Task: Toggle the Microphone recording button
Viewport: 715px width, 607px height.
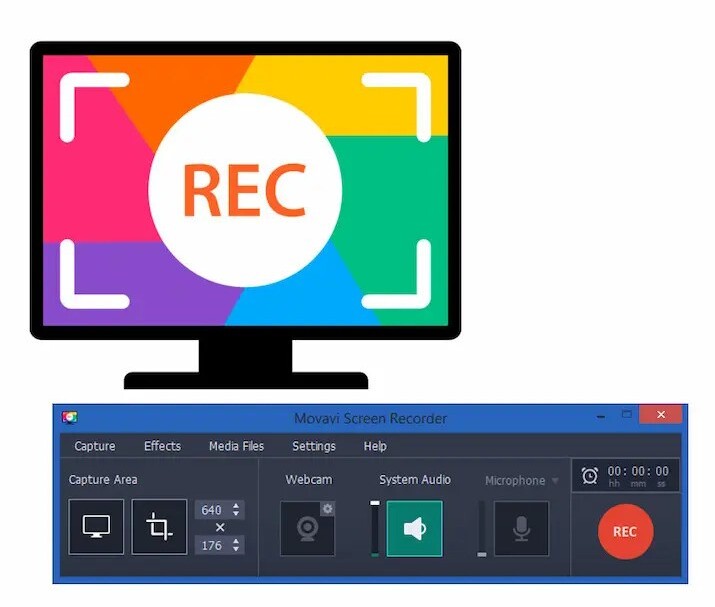Action: pos(521,529)
